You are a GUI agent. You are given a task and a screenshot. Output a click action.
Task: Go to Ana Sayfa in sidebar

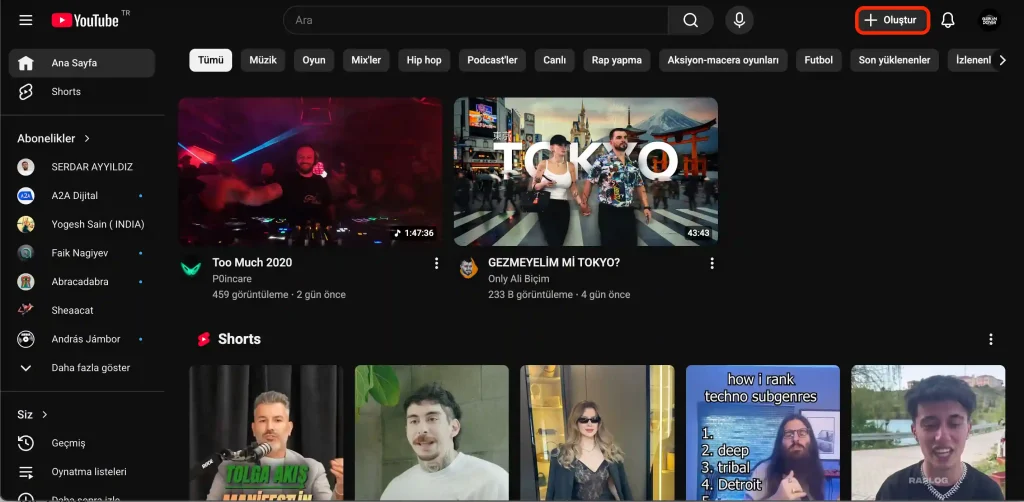click(x=82, y=63)
